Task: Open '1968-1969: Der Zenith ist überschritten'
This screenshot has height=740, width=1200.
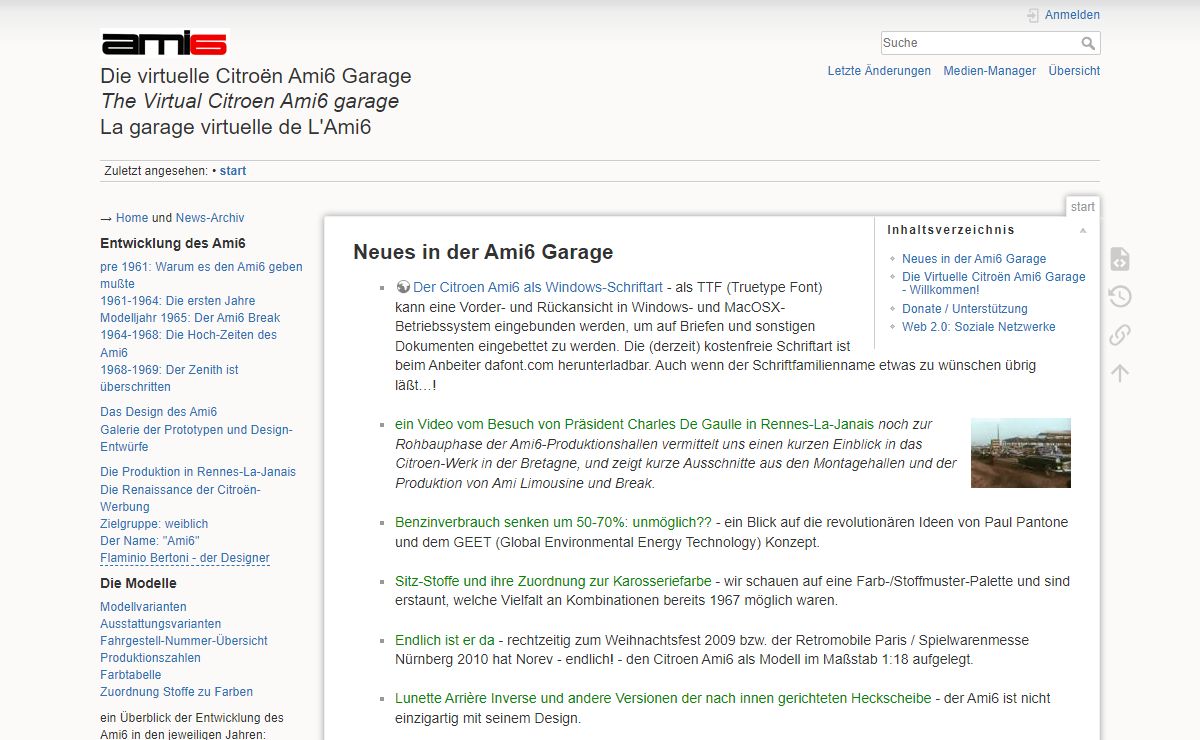Action: tap(169, 378)
